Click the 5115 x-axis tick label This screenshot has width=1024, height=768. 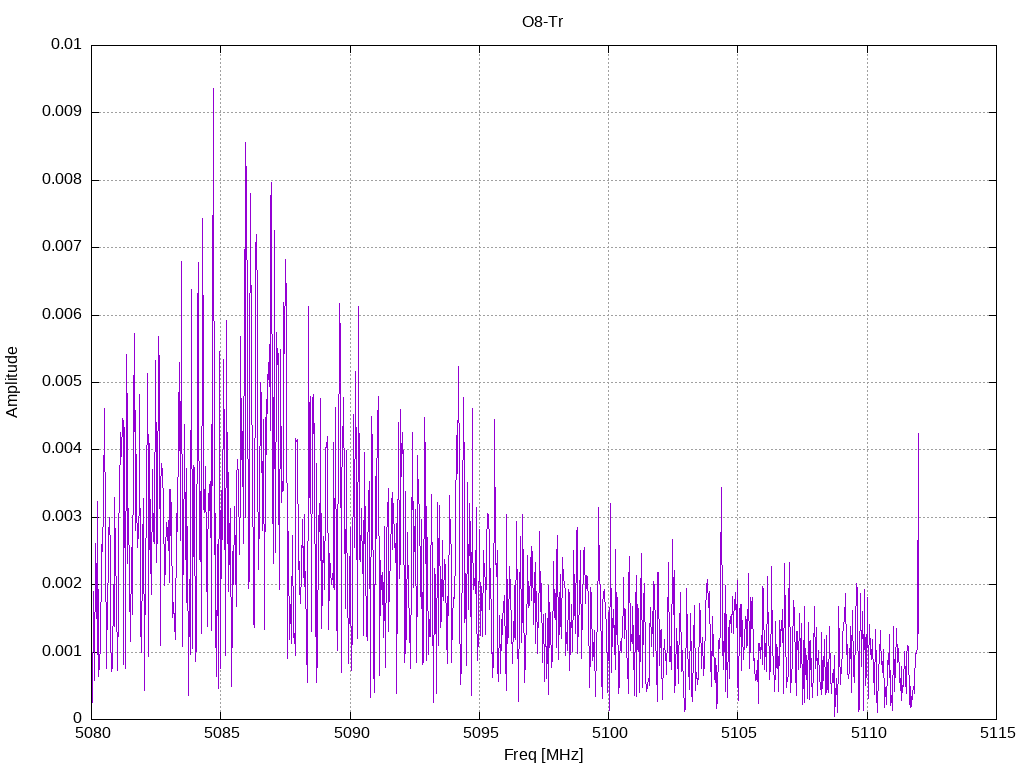tap(996, 733)
